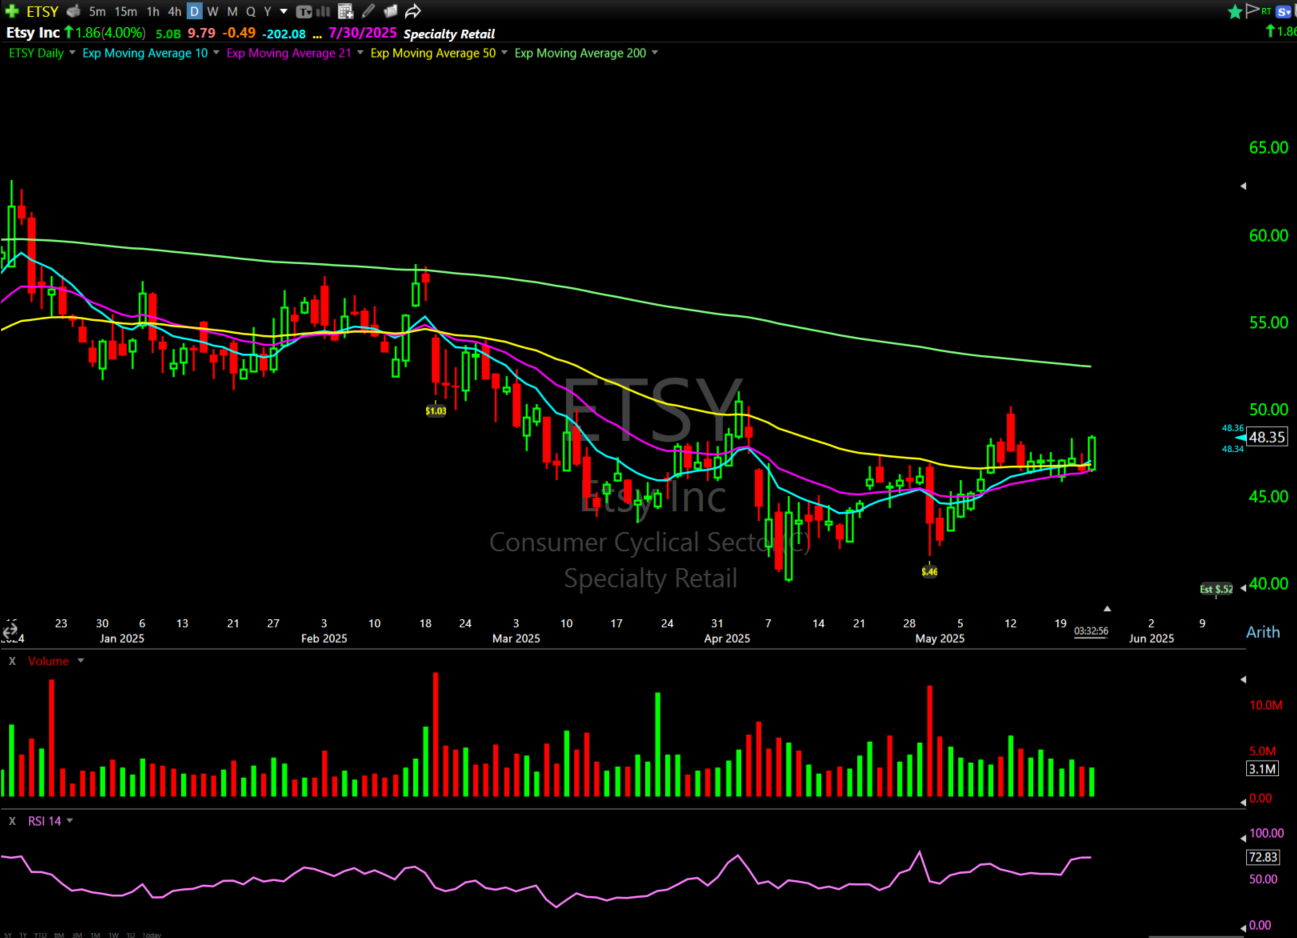Click the Arith scale toggle

click(x=1263, y=632)
